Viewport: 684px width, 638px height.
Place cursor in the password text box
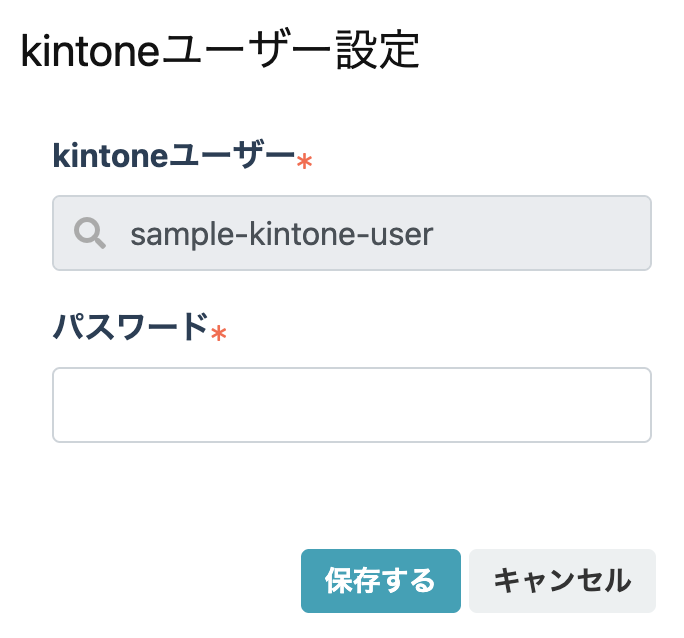[351, 405]
